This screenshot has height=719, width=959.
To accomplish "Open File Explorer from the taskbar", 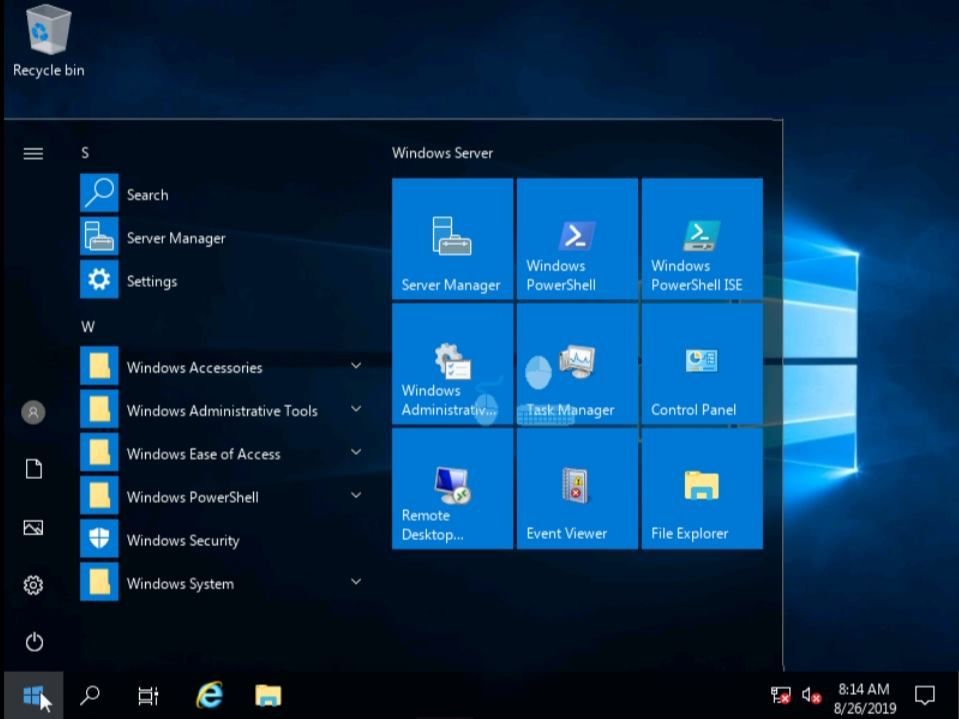I will (268, 694).
